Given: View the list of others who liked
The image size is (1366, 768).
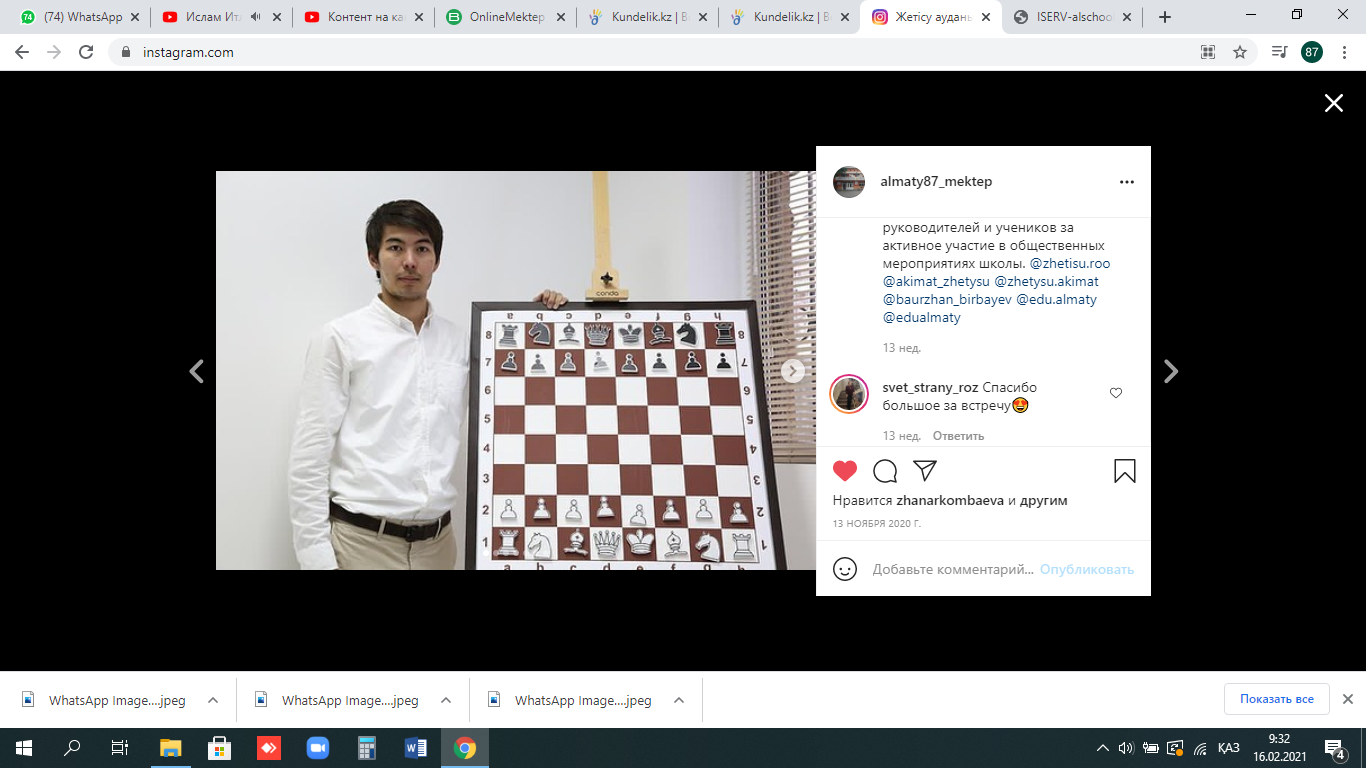Looking at the screenshot, I should pyautogui.click(x=1044, y=500).
